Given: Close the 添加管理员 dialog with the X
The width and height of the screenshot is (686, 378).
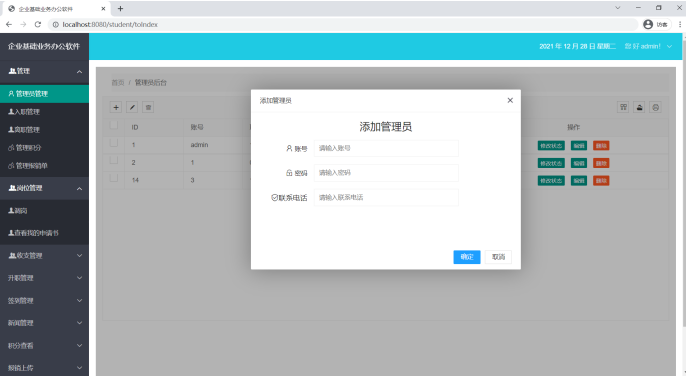Looking at the screenshot, I should [510, 101].
